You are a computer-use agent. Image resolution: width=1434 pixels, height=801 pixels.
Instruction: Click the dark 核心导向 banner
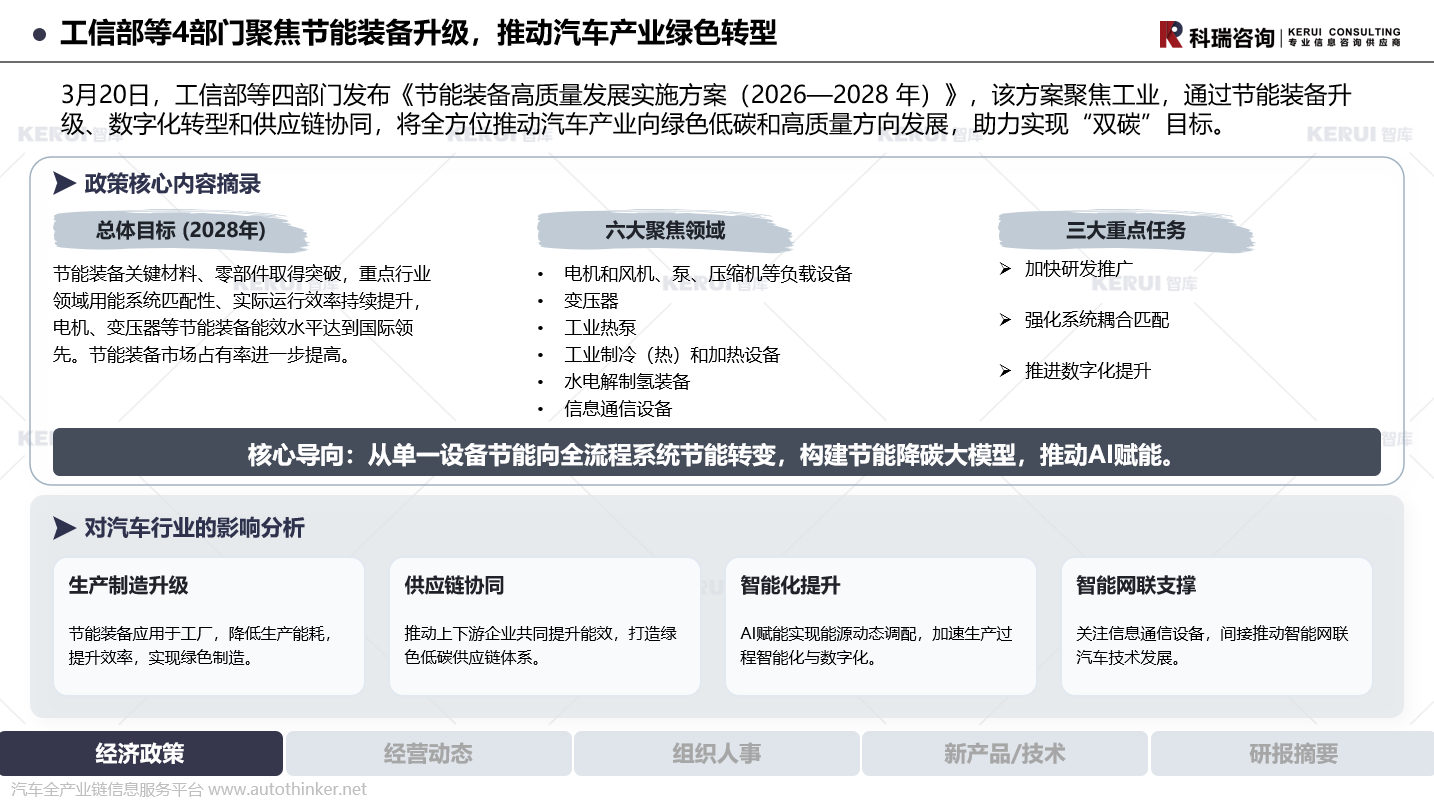(x=716, y=453)
